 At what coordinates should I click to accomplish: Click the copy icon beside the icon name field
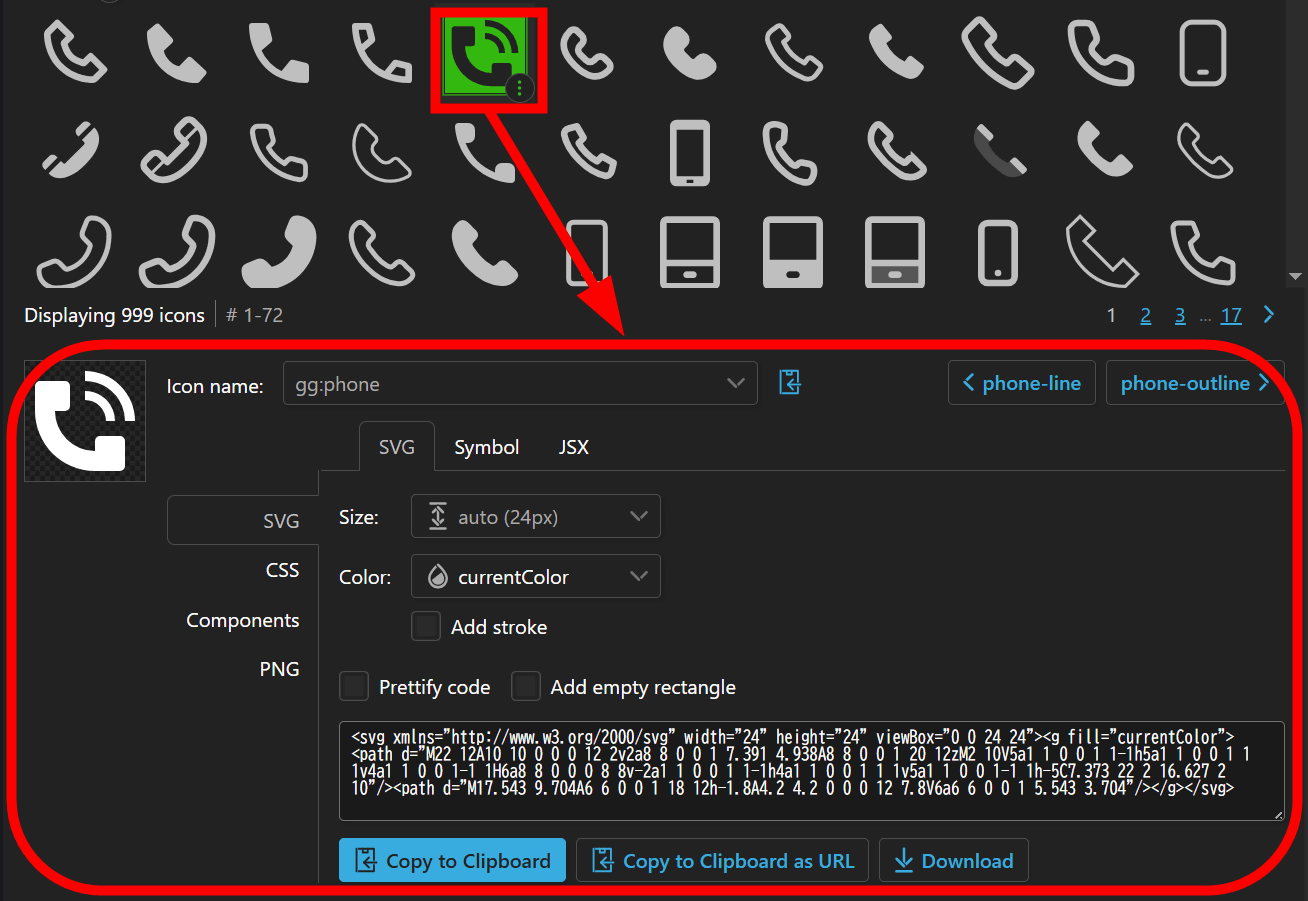tap(790, 383)
